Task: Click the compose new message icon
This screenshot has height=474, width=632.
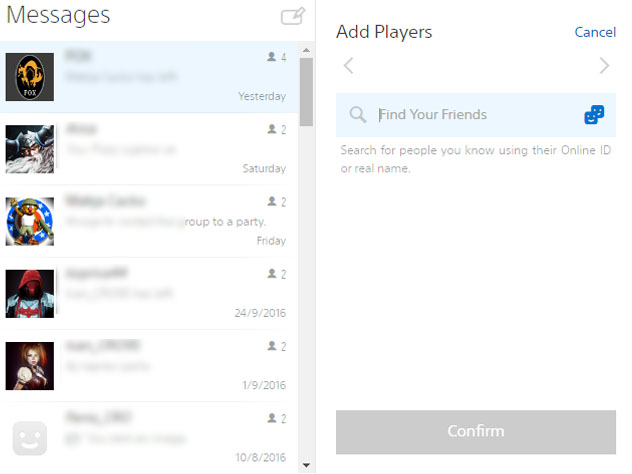Action: tap(292, 16)
